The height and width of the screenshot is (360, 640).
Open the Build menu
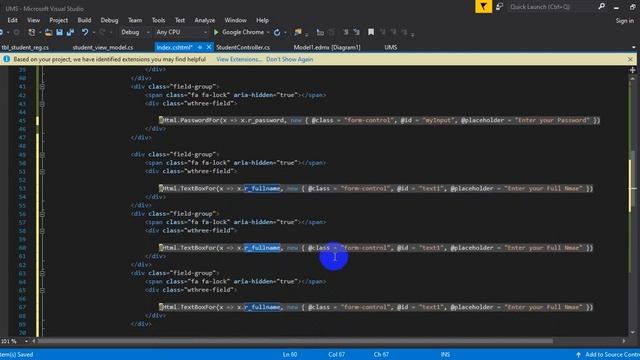pos(84,20)
